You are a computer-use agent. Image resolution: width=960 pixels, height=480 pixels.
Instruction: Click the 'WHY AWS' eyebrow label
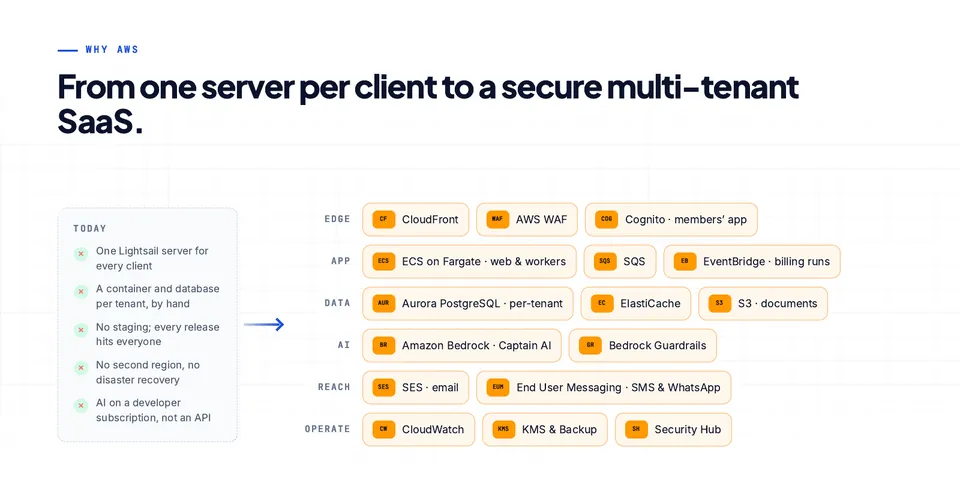click(112, 50)
